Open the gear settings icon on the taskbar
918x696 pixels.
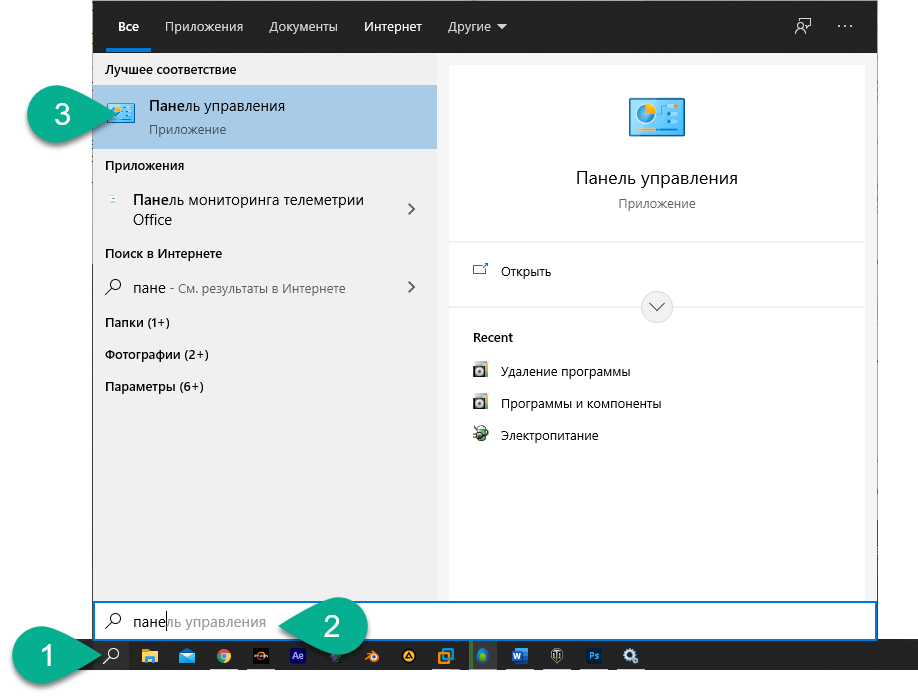tap(630, 656)
